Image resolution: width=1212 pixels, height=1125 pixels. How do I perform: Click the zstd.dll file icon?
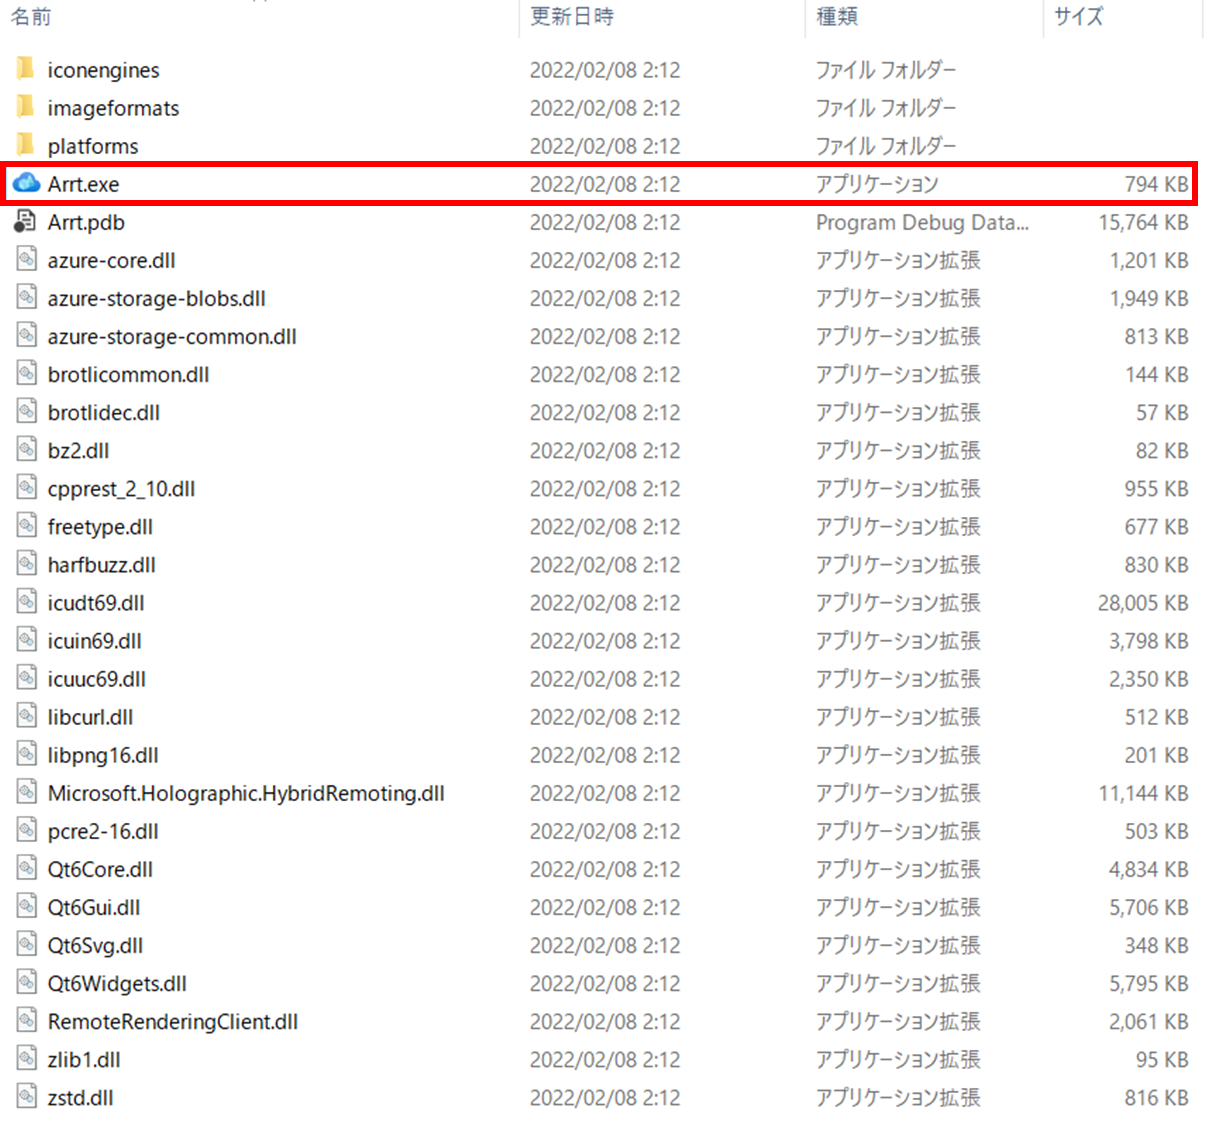26,1097
